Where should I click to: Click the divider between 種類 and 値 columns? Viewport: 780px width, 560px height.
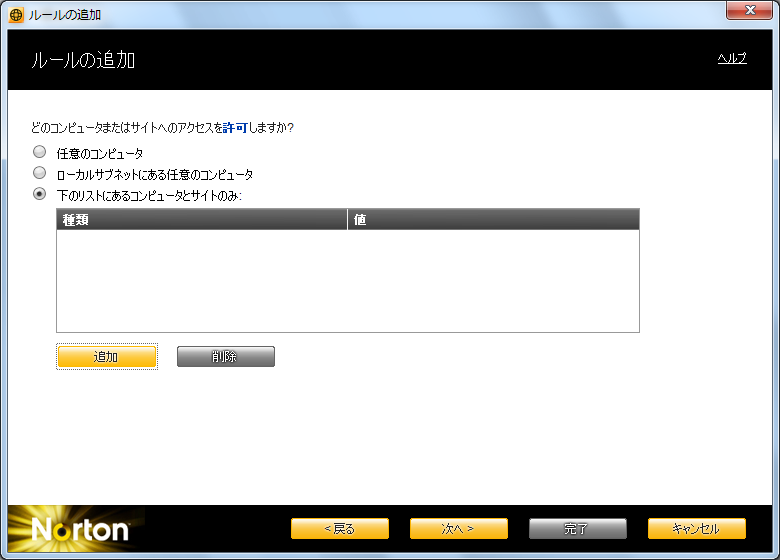pos(348,219)
